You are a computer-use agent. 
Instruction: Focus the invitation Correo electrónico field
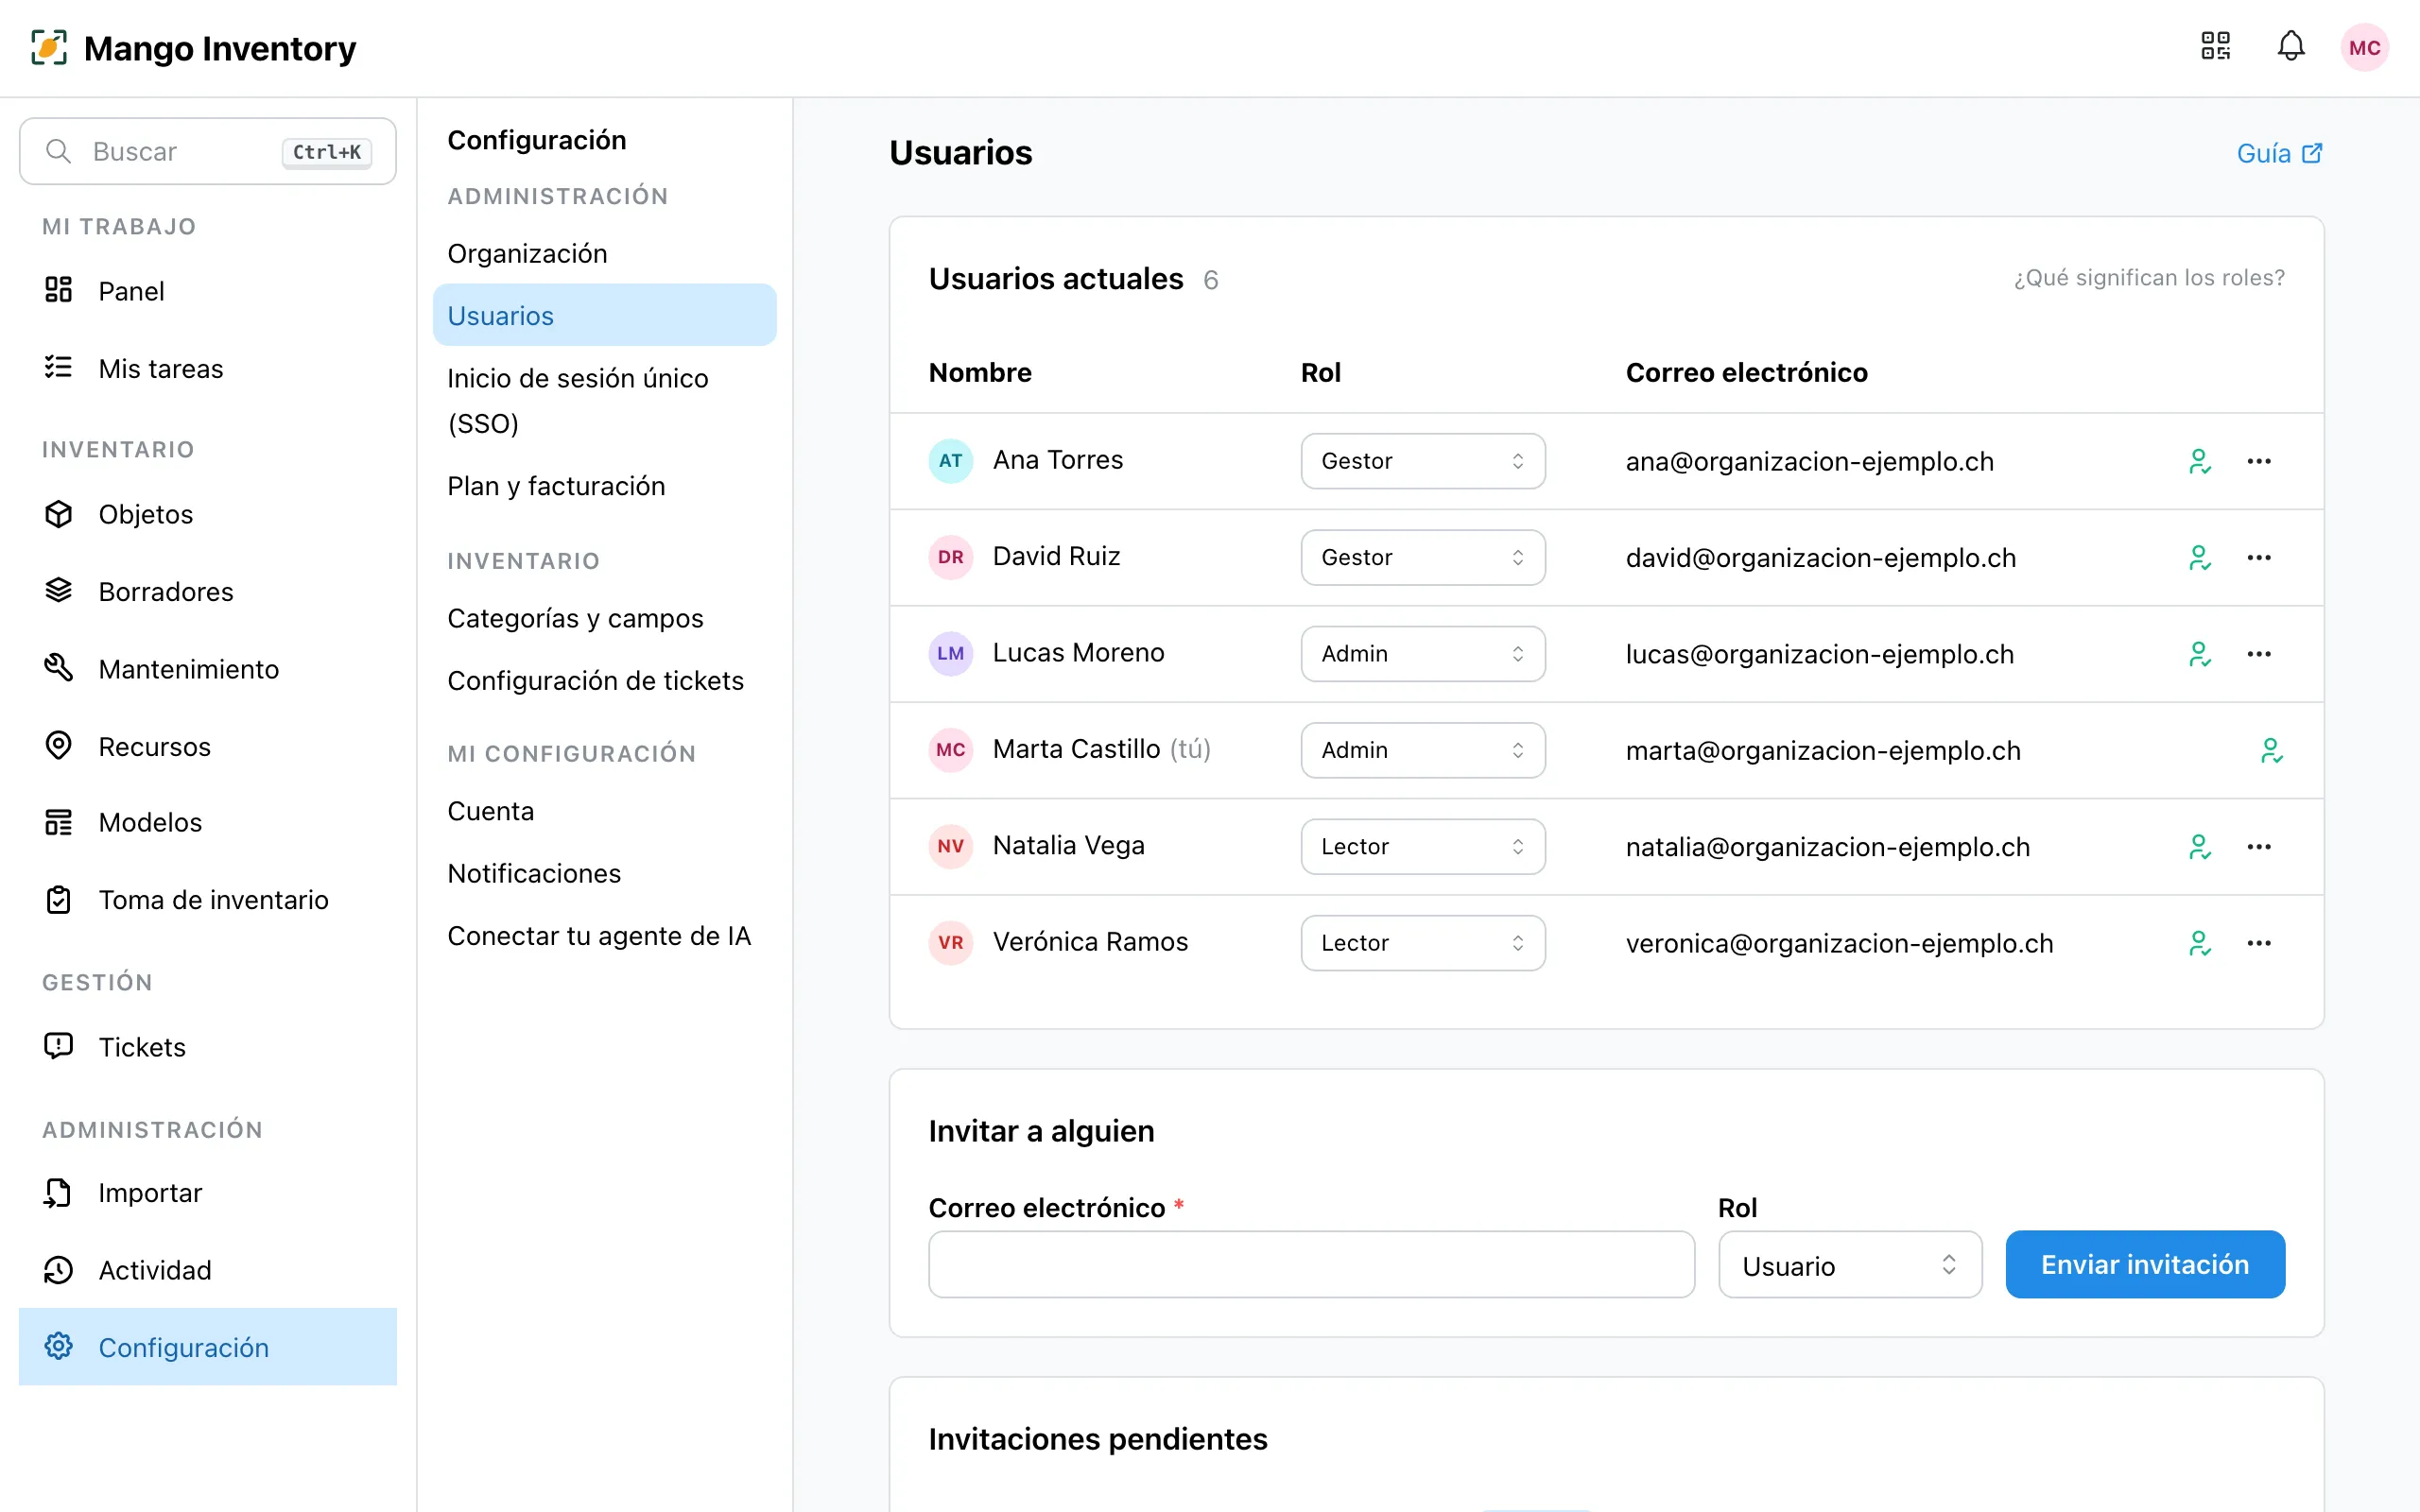(x=1311, y=1265)
